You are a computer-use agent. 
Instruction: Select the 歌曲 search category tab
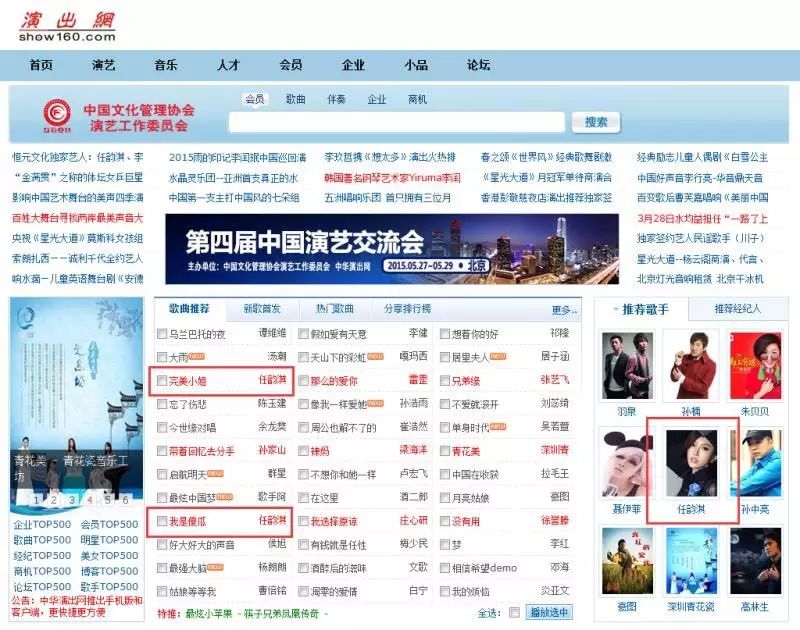coord(295,99)
